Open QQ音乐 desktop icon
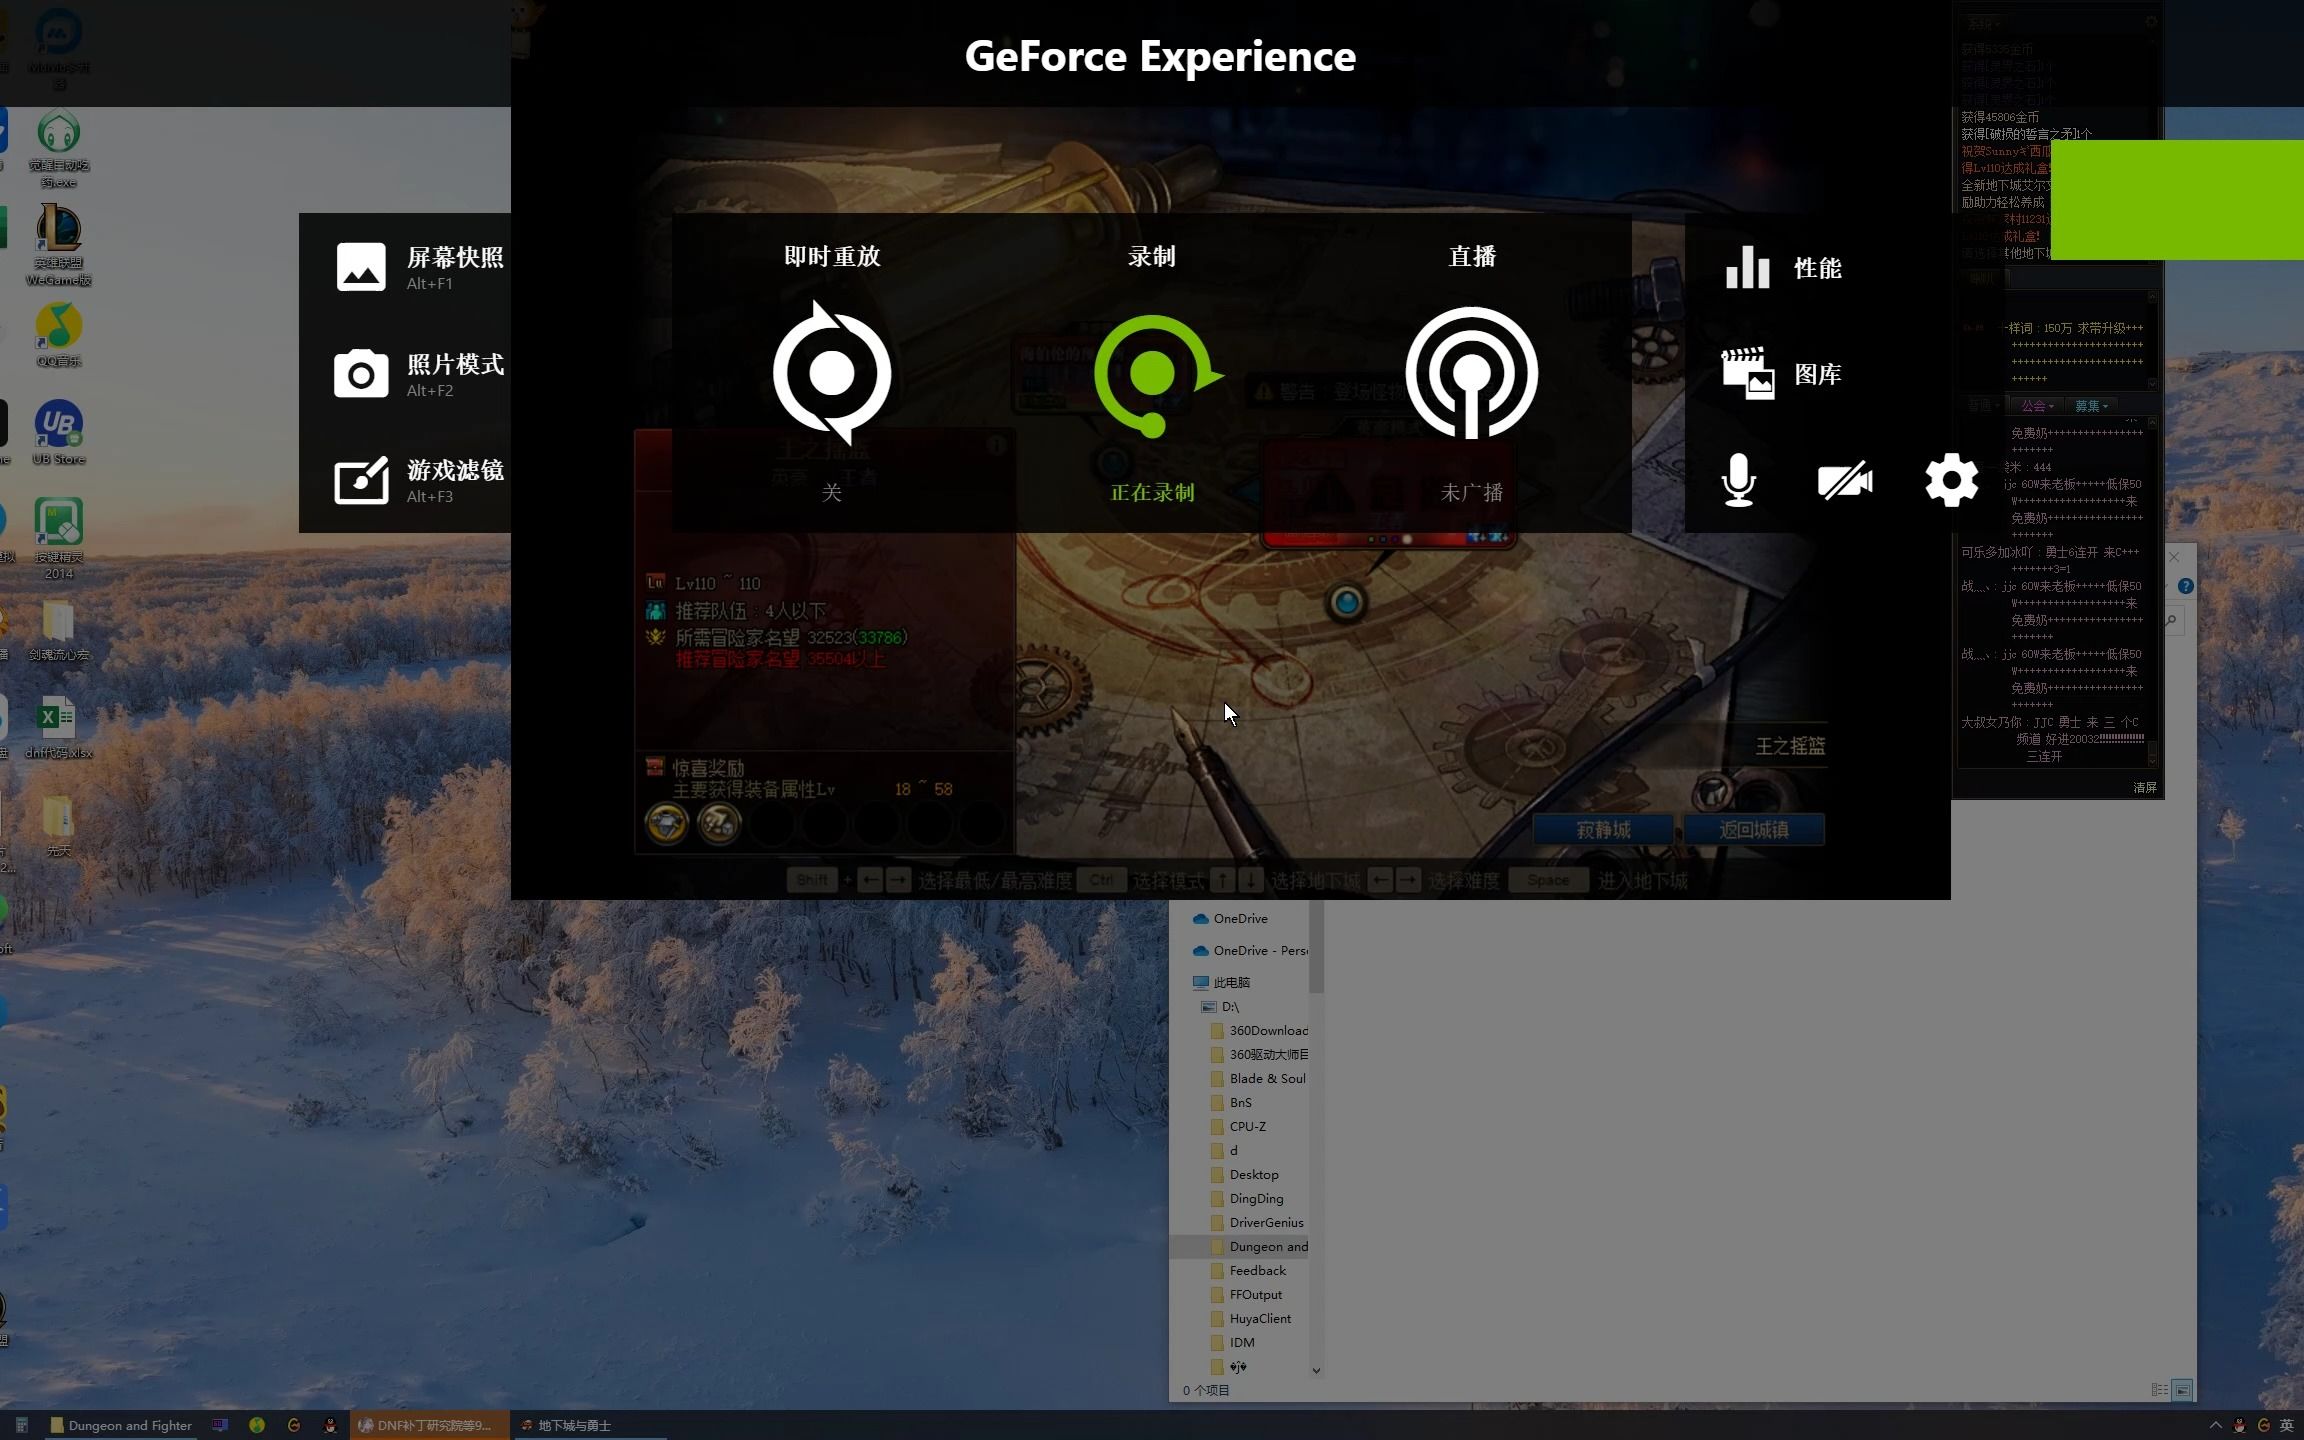The height and width of the screenshot is (1440, 2304). point(59,336)
